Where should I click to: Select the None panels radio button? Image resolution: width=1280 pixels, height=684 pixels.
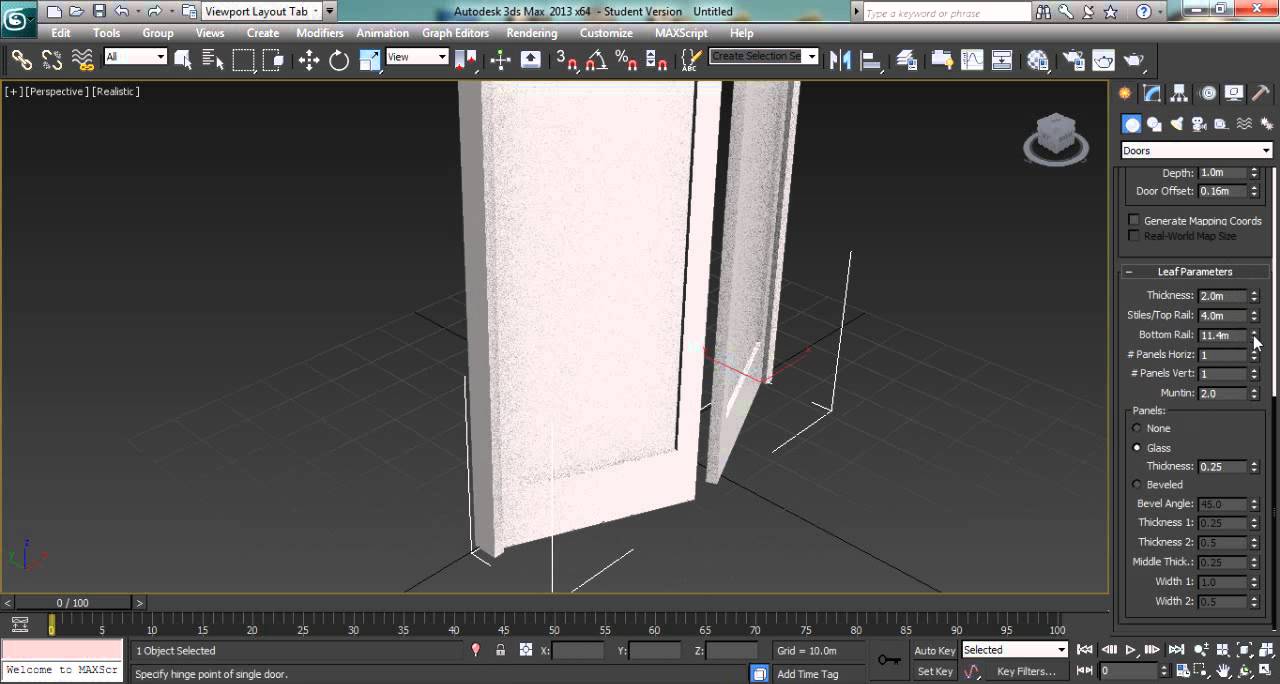[1136, 428]
